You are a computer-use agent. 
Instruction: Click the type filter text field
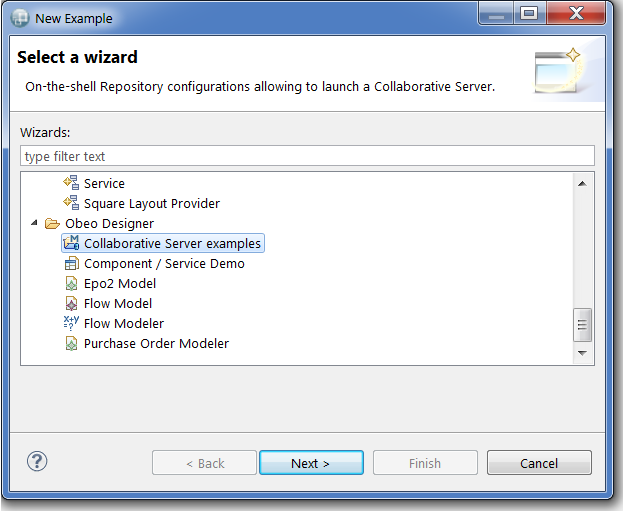pyautogui.click(x=307, y=156)
